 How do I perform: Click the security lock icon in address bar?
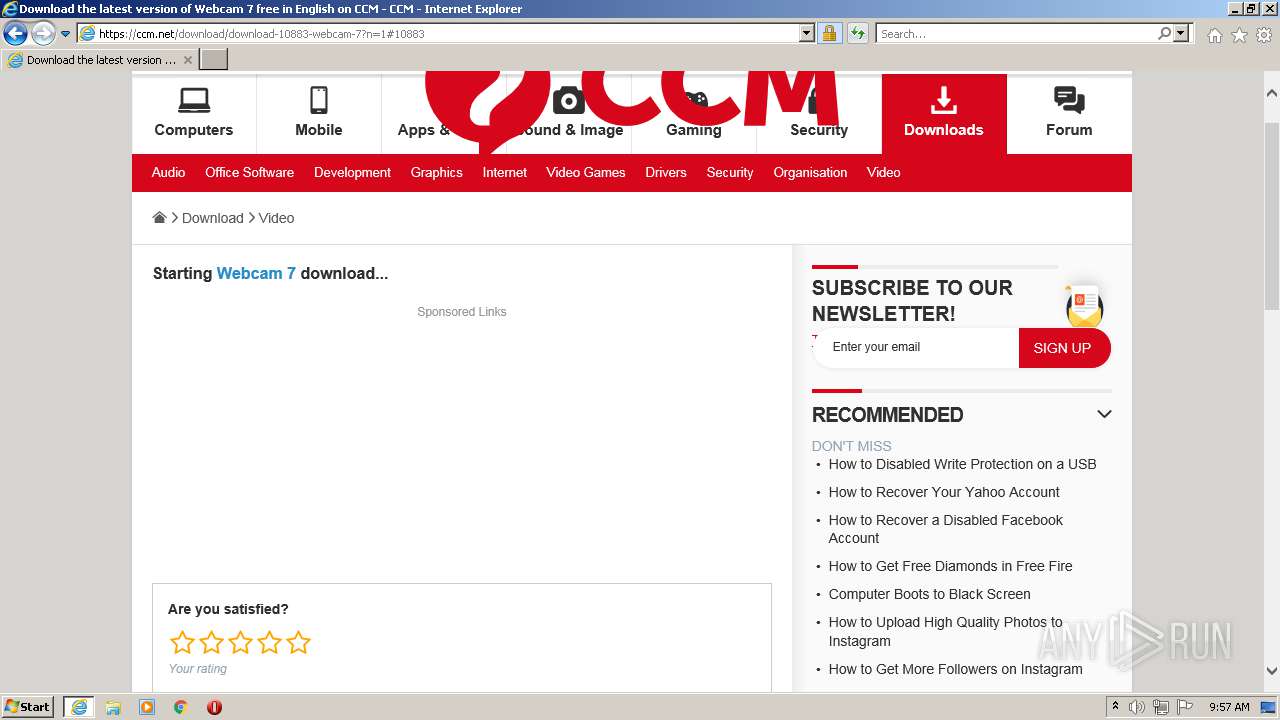click(829, 33)
